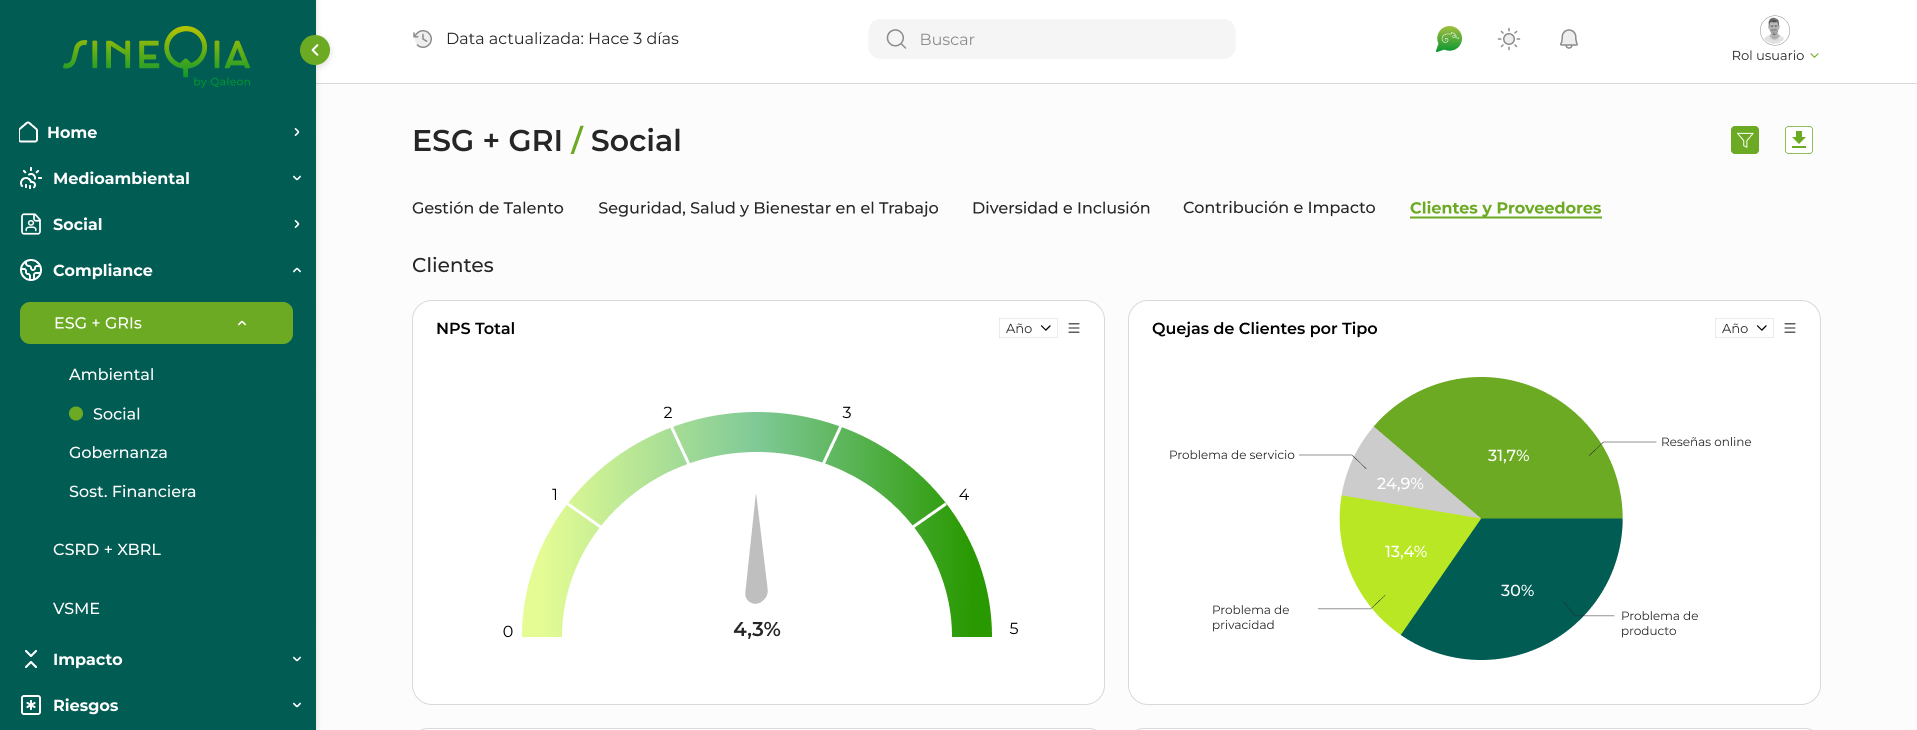Image resolution: width=1917 pixels, height=730 pixels.
Task: Click the Riesgos asterisk icon
Action: (x=31, y=705)
